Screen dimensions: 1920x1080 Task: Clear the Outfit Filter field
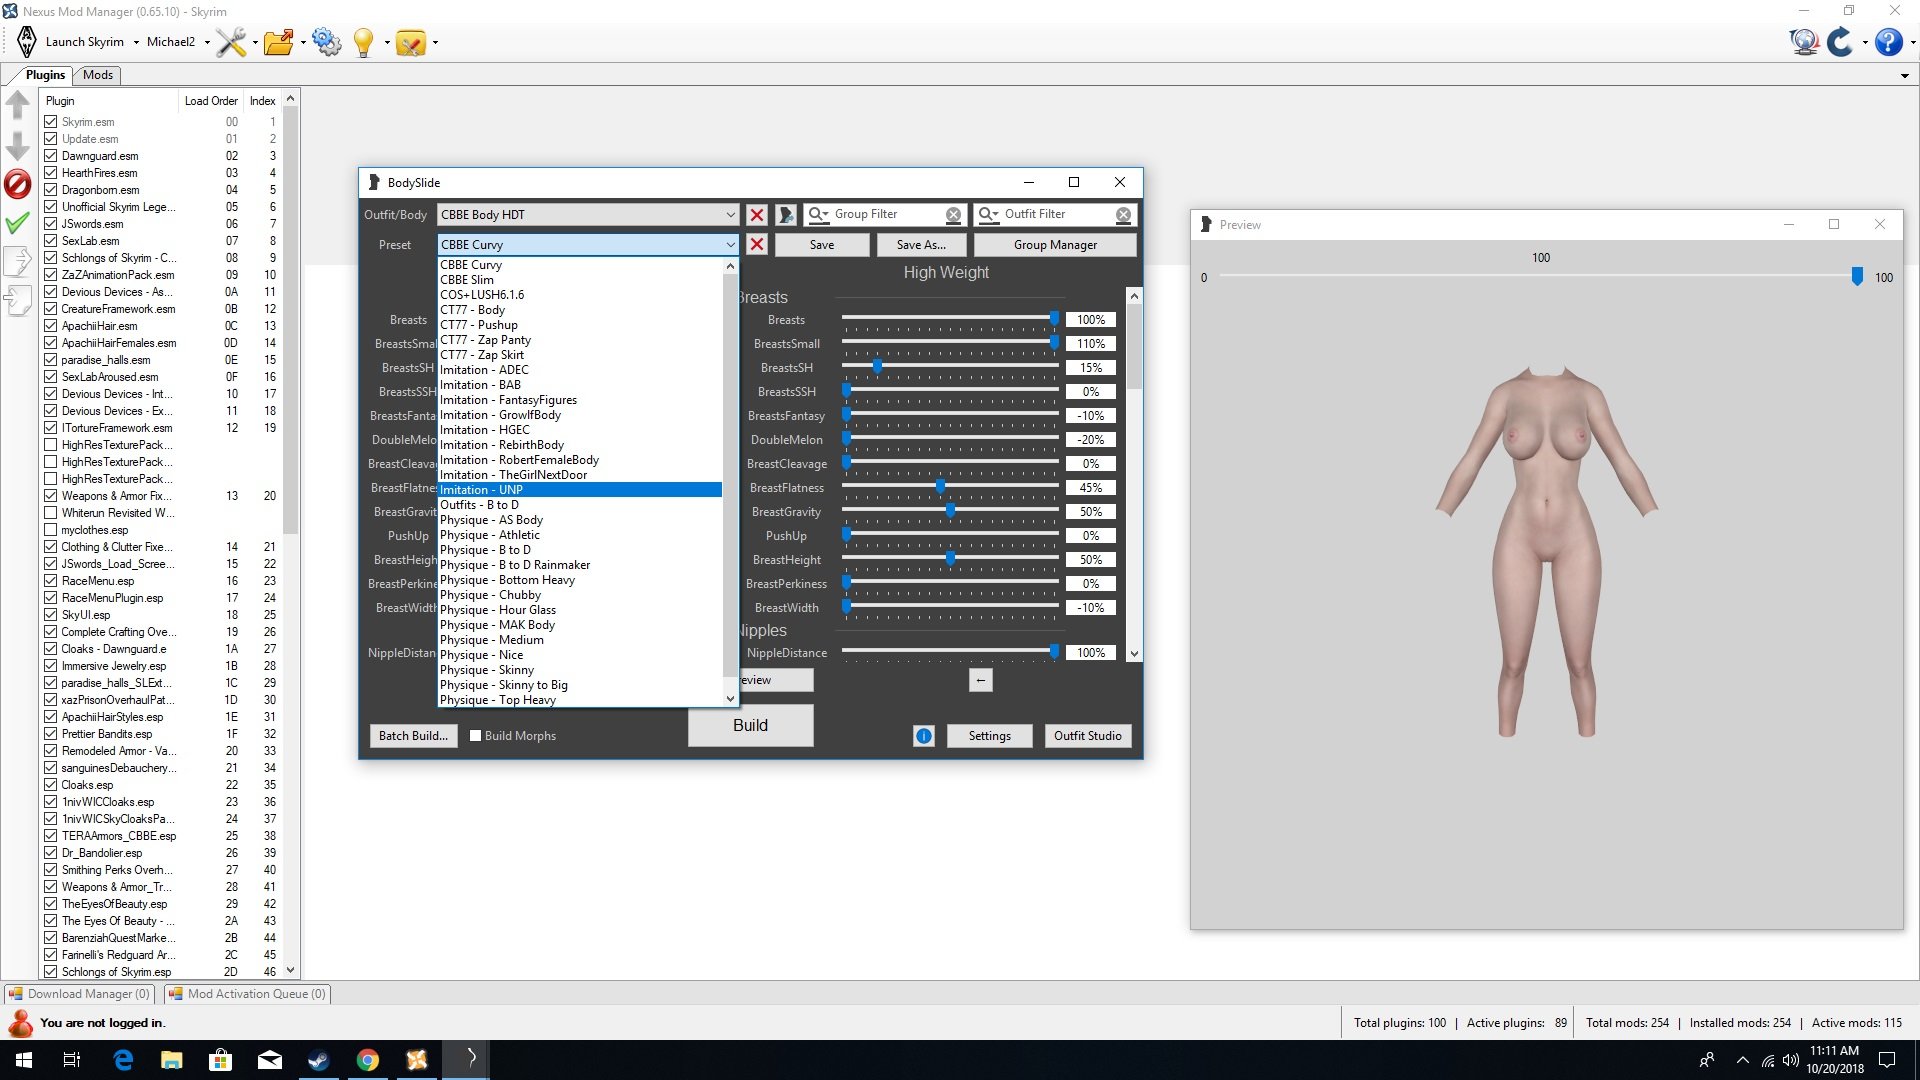pos(1123,215)
